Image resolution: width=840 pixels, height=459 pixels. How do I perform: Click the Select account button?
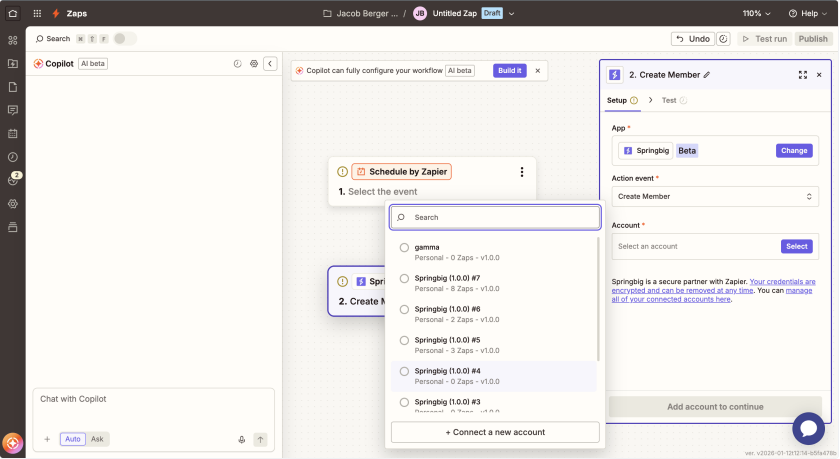[x=797, y=246]
